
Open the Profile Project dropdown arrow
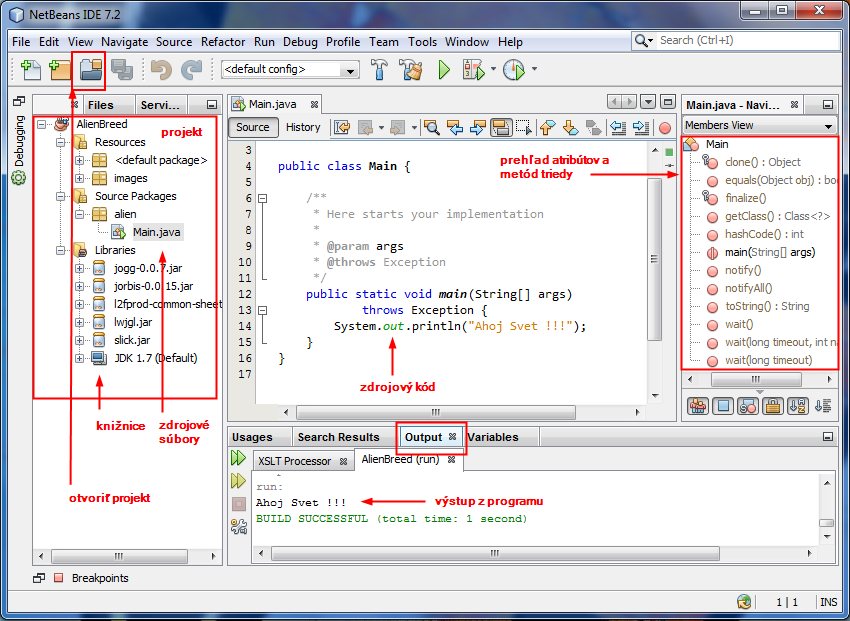point(534,69)
